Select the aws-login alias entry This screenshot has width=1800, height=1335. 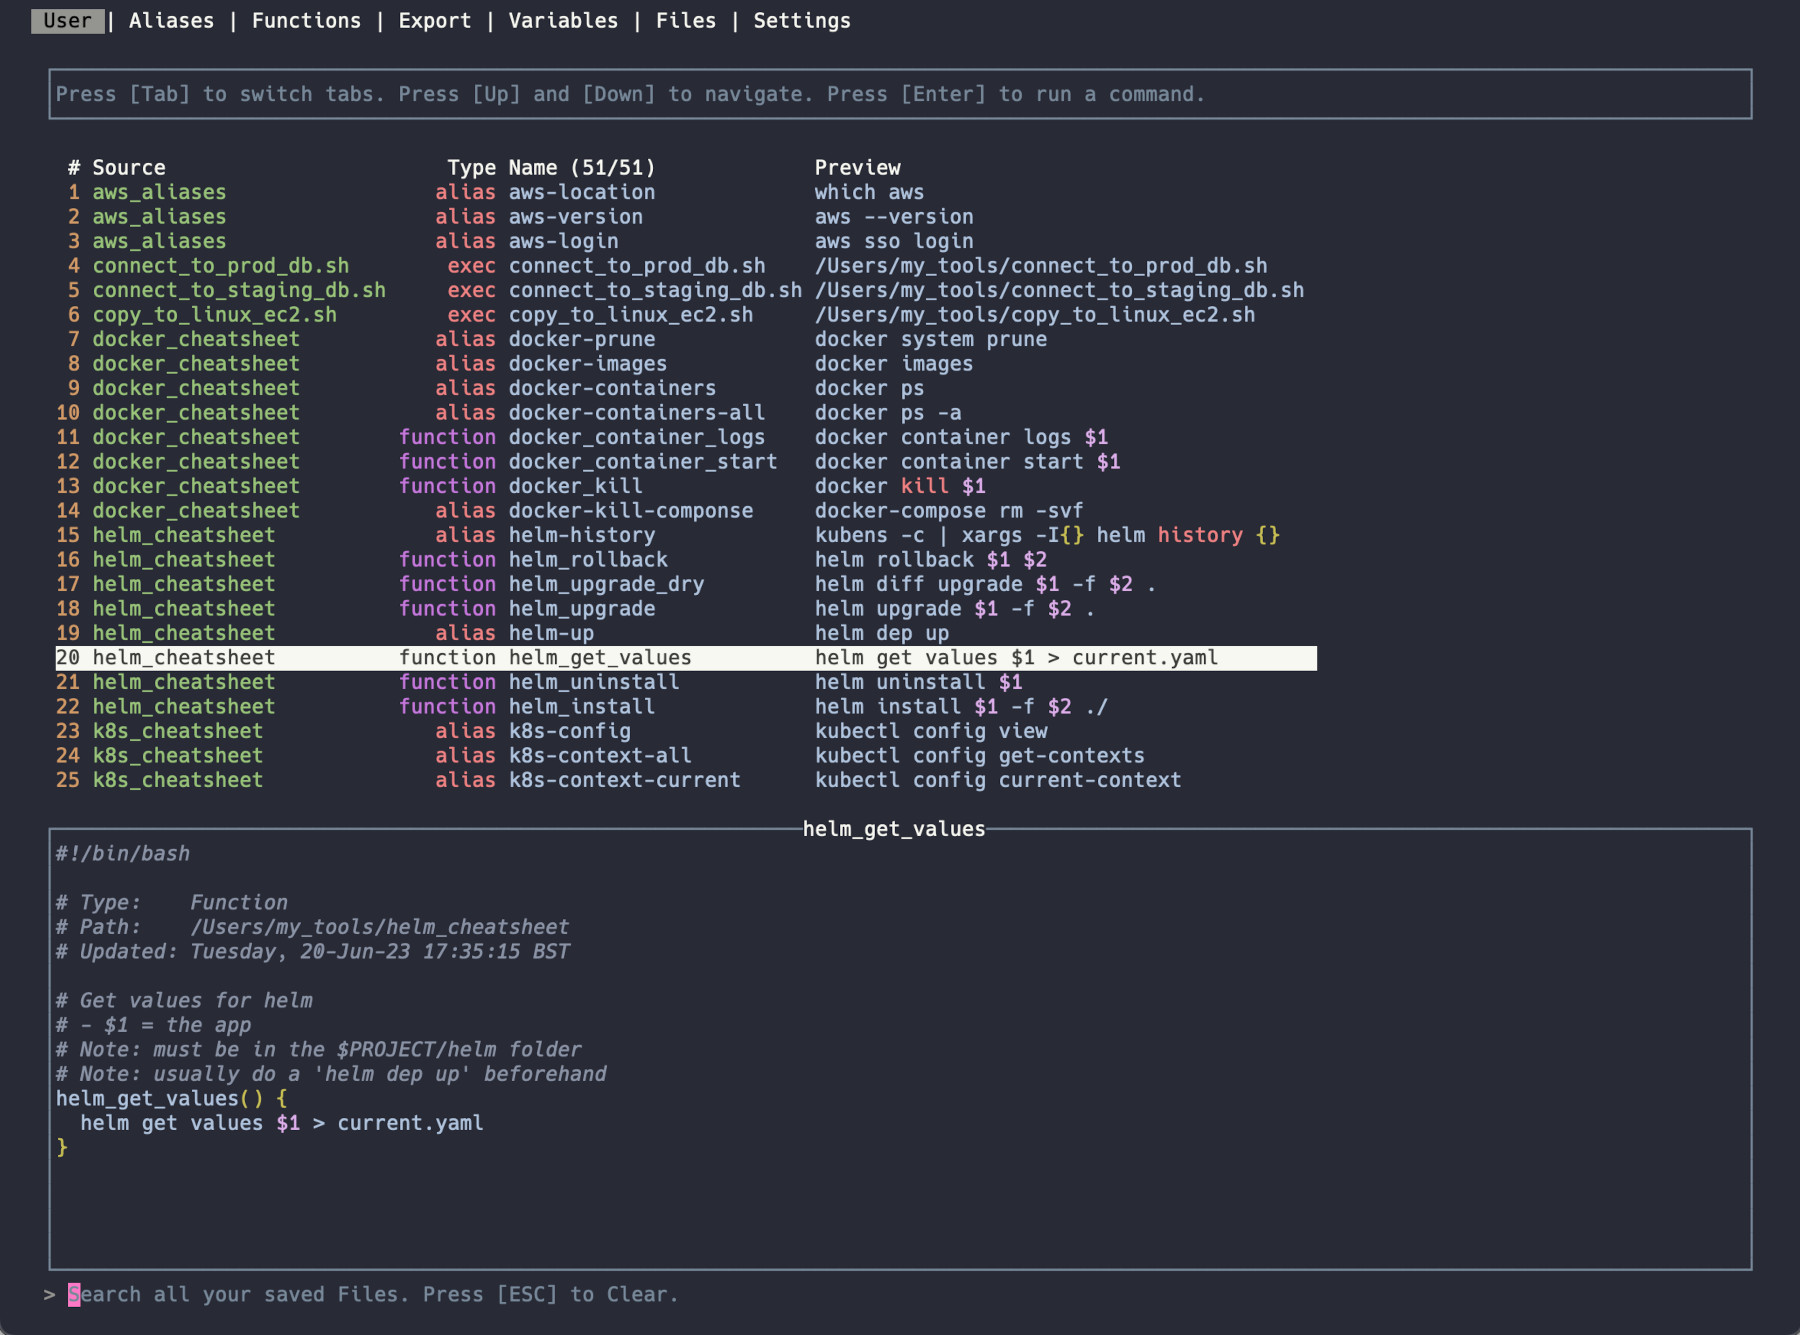point(563,241)
